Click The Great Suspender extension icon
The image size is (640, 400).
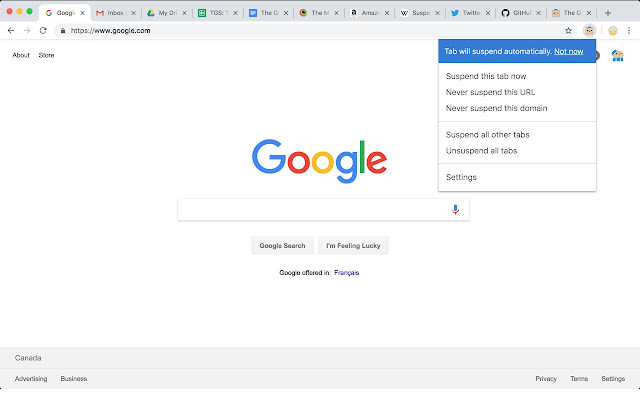[589, 31]
